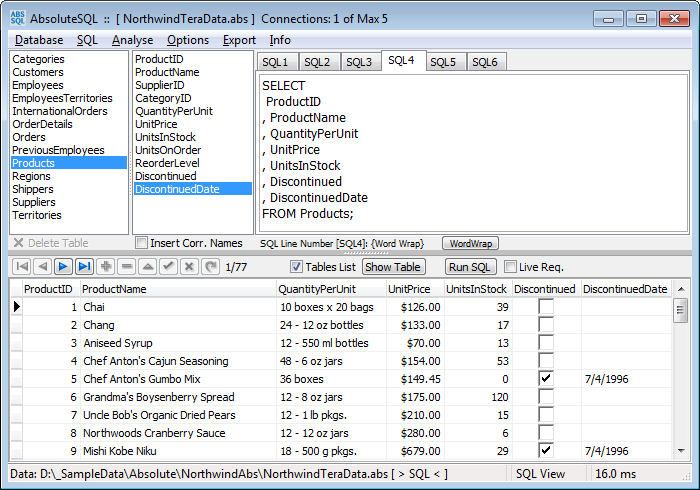Click inside the SQL4 editor text area

click(473, 154)
